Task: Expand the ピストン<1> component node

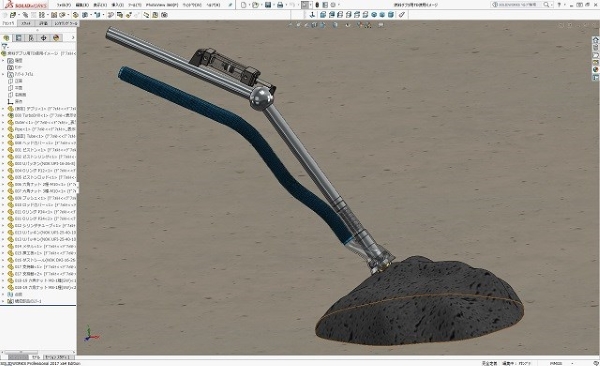Action: 3,150
